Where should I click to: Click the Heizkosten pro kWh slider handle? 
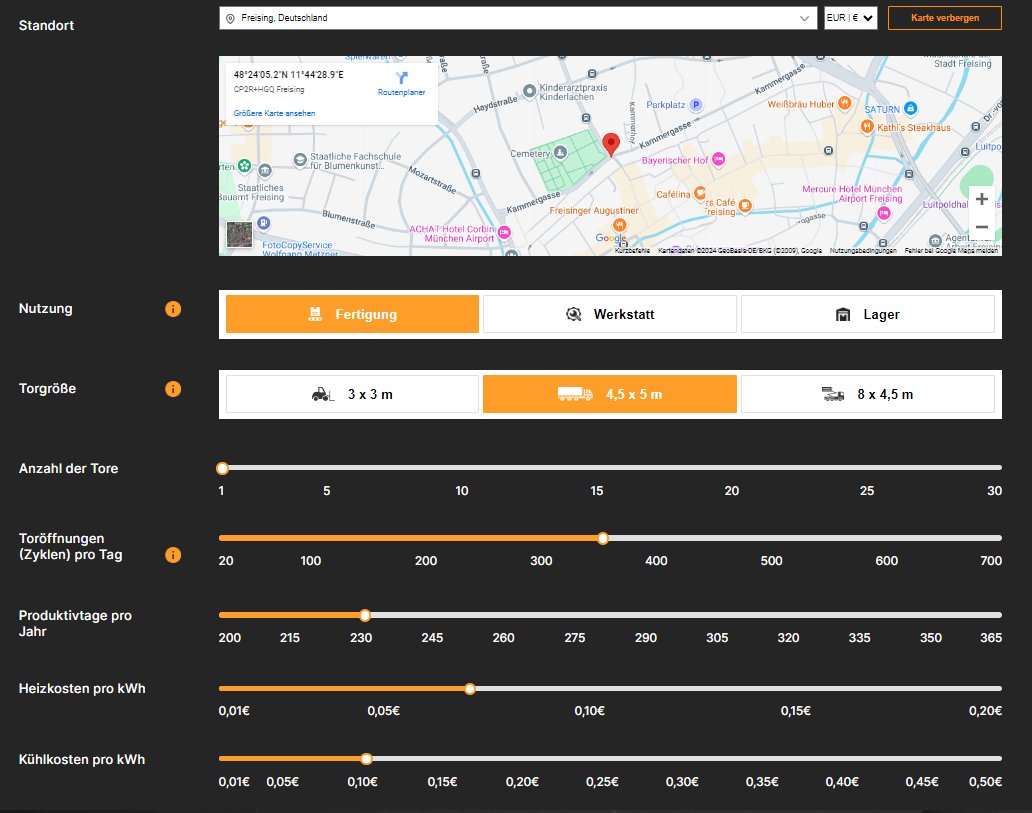(x=470, y=688)
